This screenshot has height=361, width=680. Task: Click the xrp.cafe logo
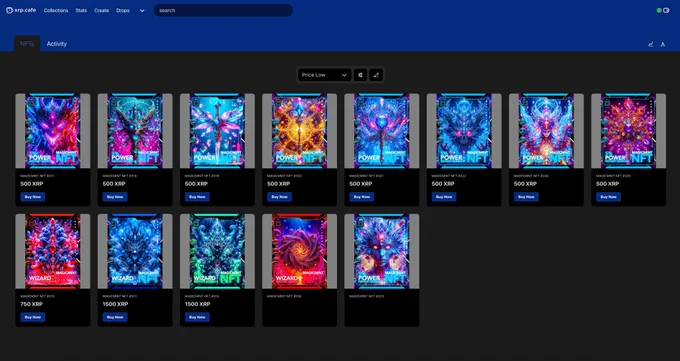coord(21,10)
